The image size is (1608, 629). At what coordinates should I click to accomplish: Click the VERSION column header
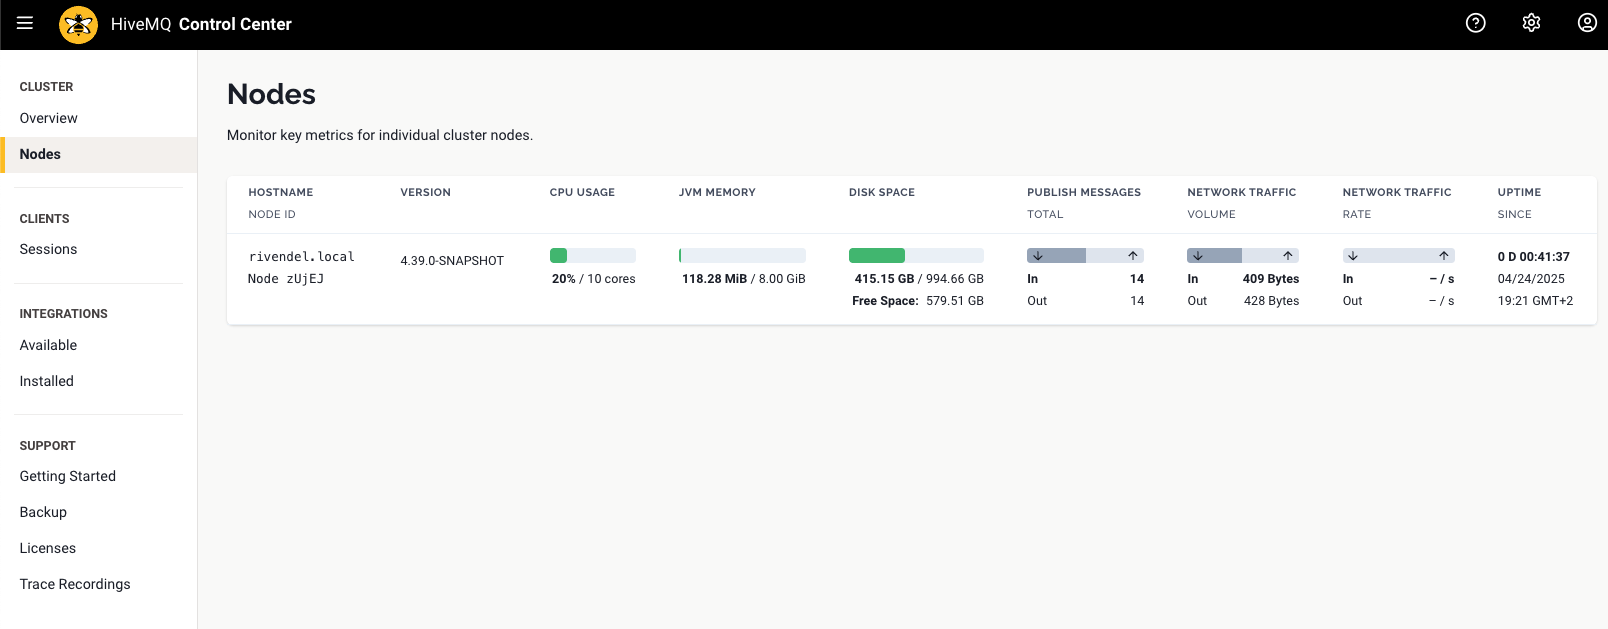pyautogui.click(x=426, y=192)
